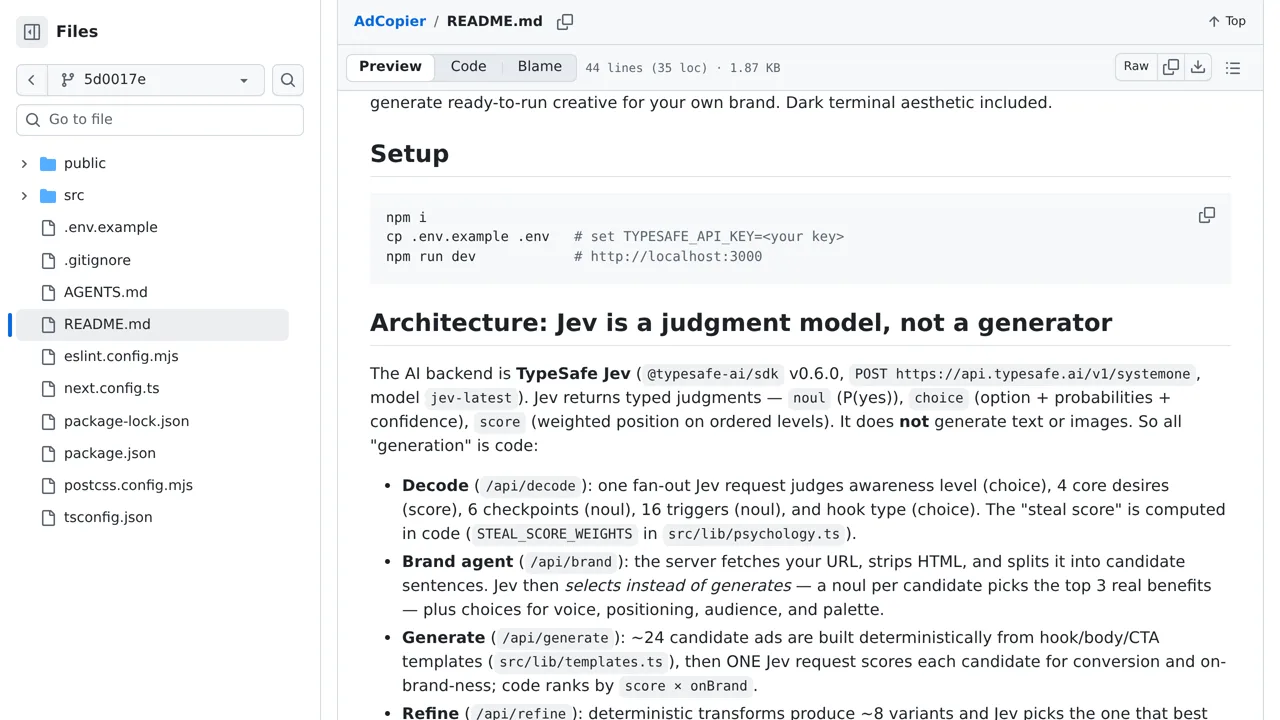This screenshot has height=720, width=1280.
Task: Click the Architecture section heading
Action: [741, 322]
